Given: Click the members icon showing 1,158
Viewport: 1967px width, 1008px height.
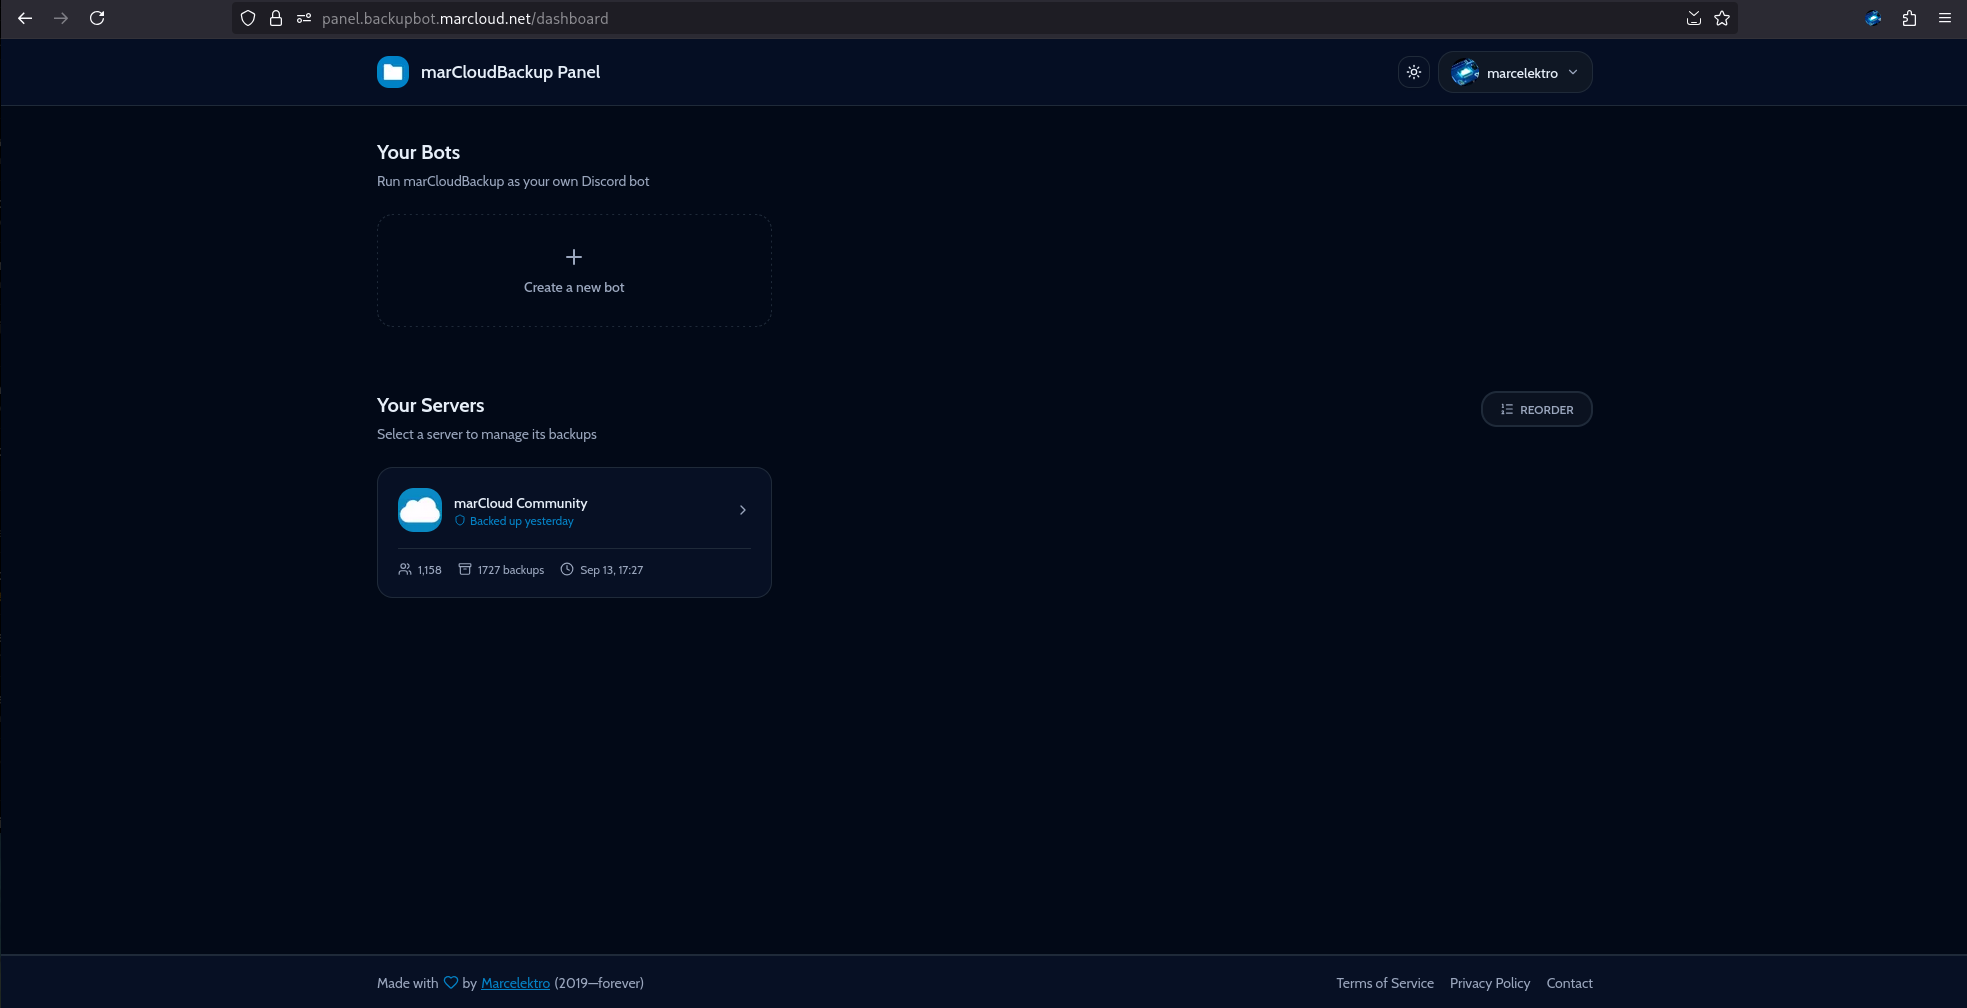Looking at the screenshot, I should tap(405, 569).
